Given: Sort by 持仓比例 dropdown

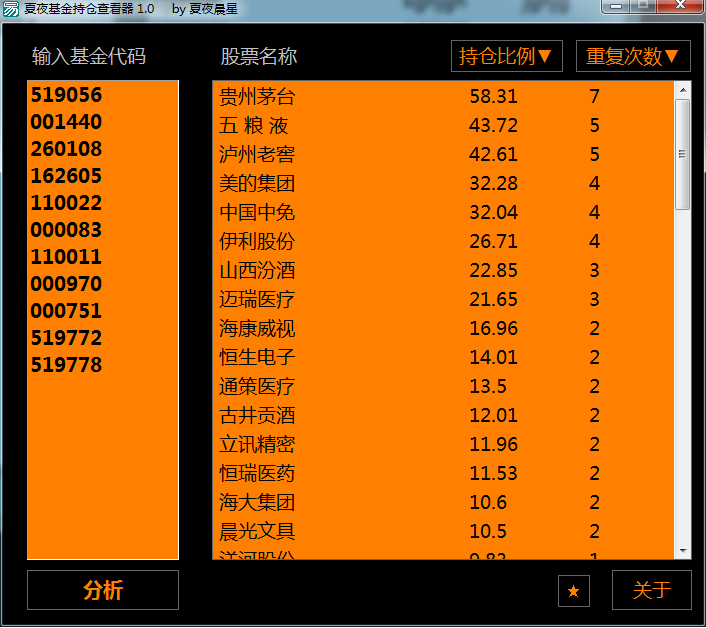Looking at the screenshot, I should pyautogui.click(x=506, y=56).
